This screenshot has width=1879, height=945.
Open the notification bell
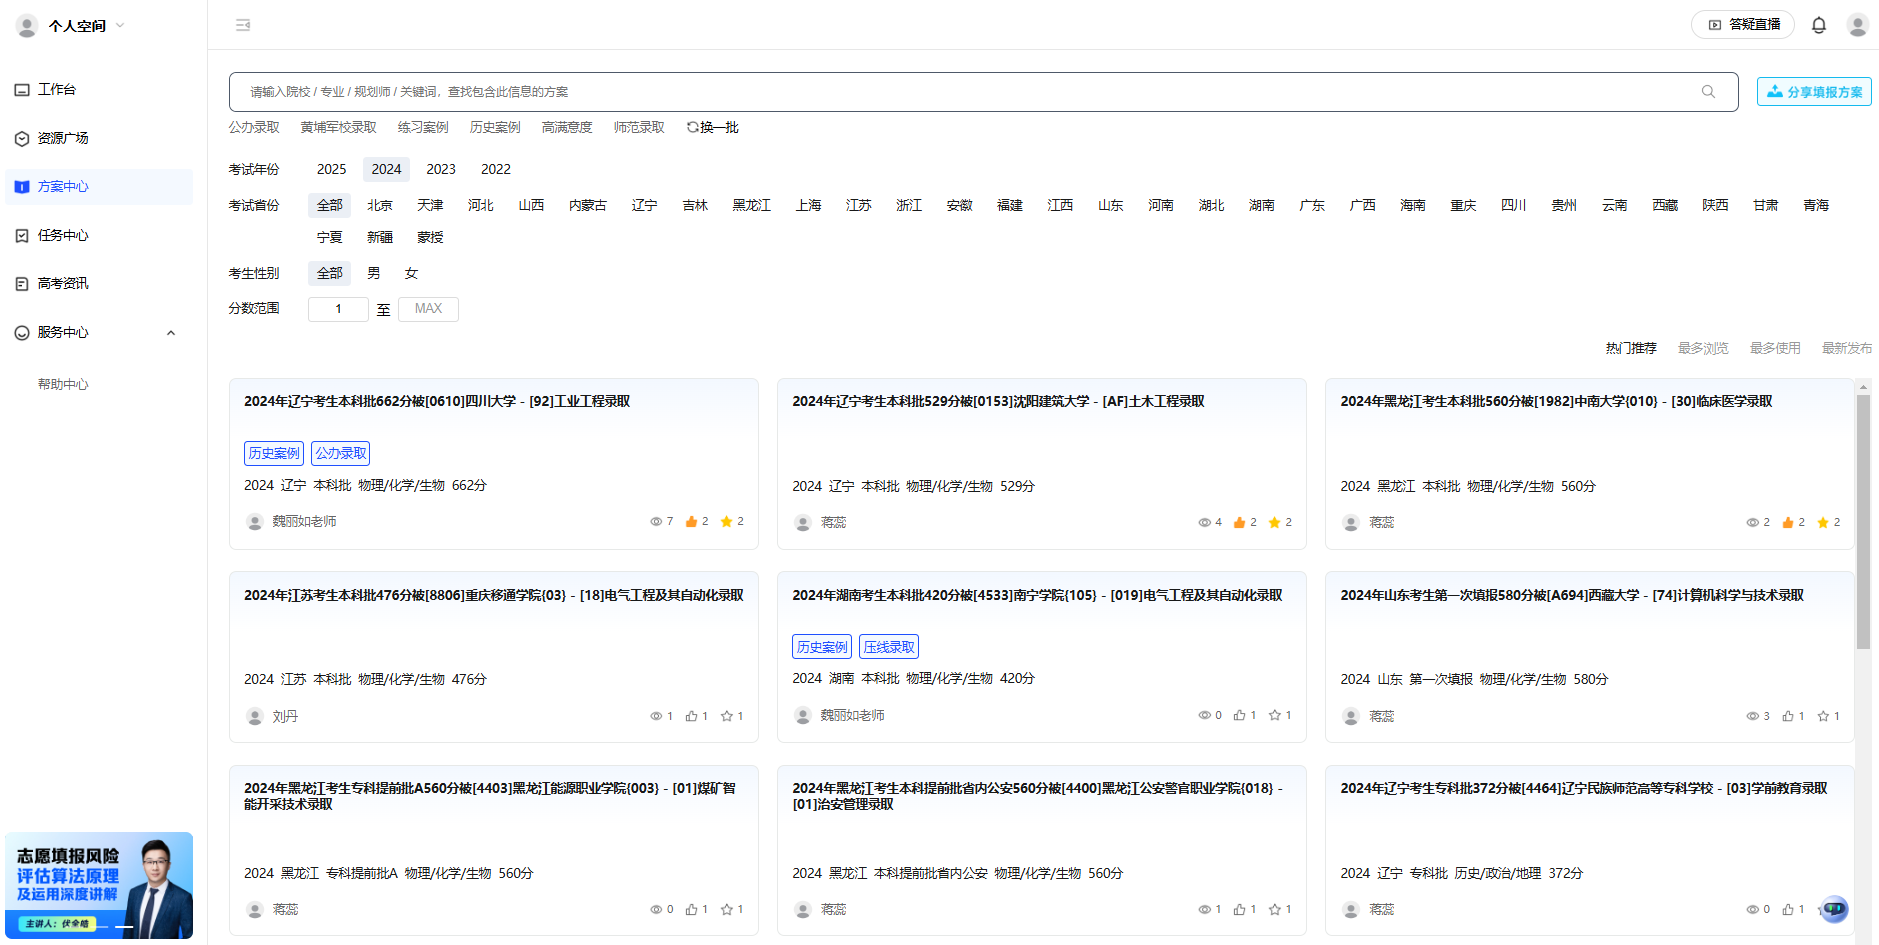click(x=1819, y=25)
